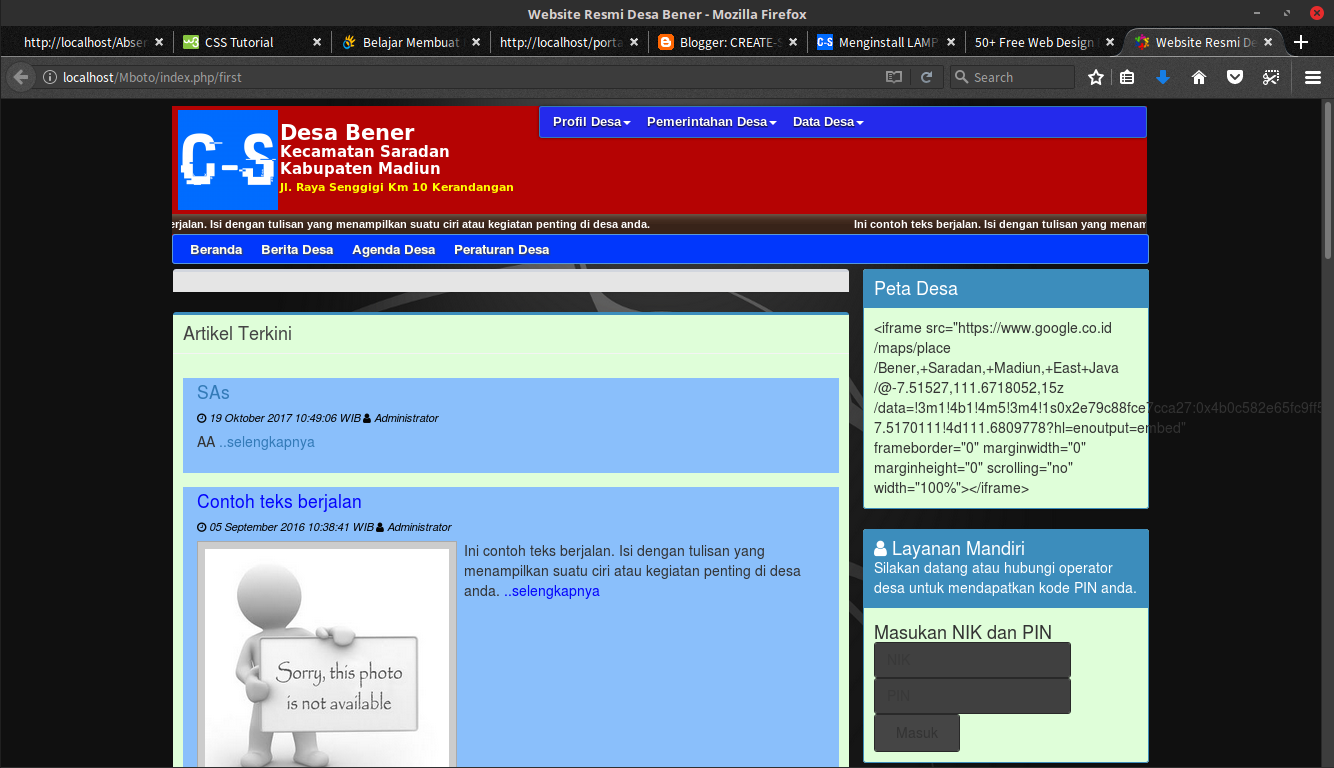Navigate to Berita Desa
Screen dimensions: 1334x768
point(297,249)
